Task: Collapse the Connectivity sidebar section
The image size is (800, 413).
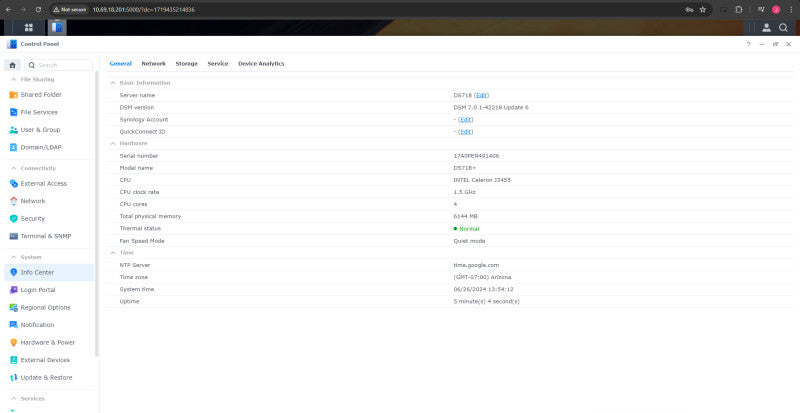Action: pyautogui.click(x=14, y=168)
